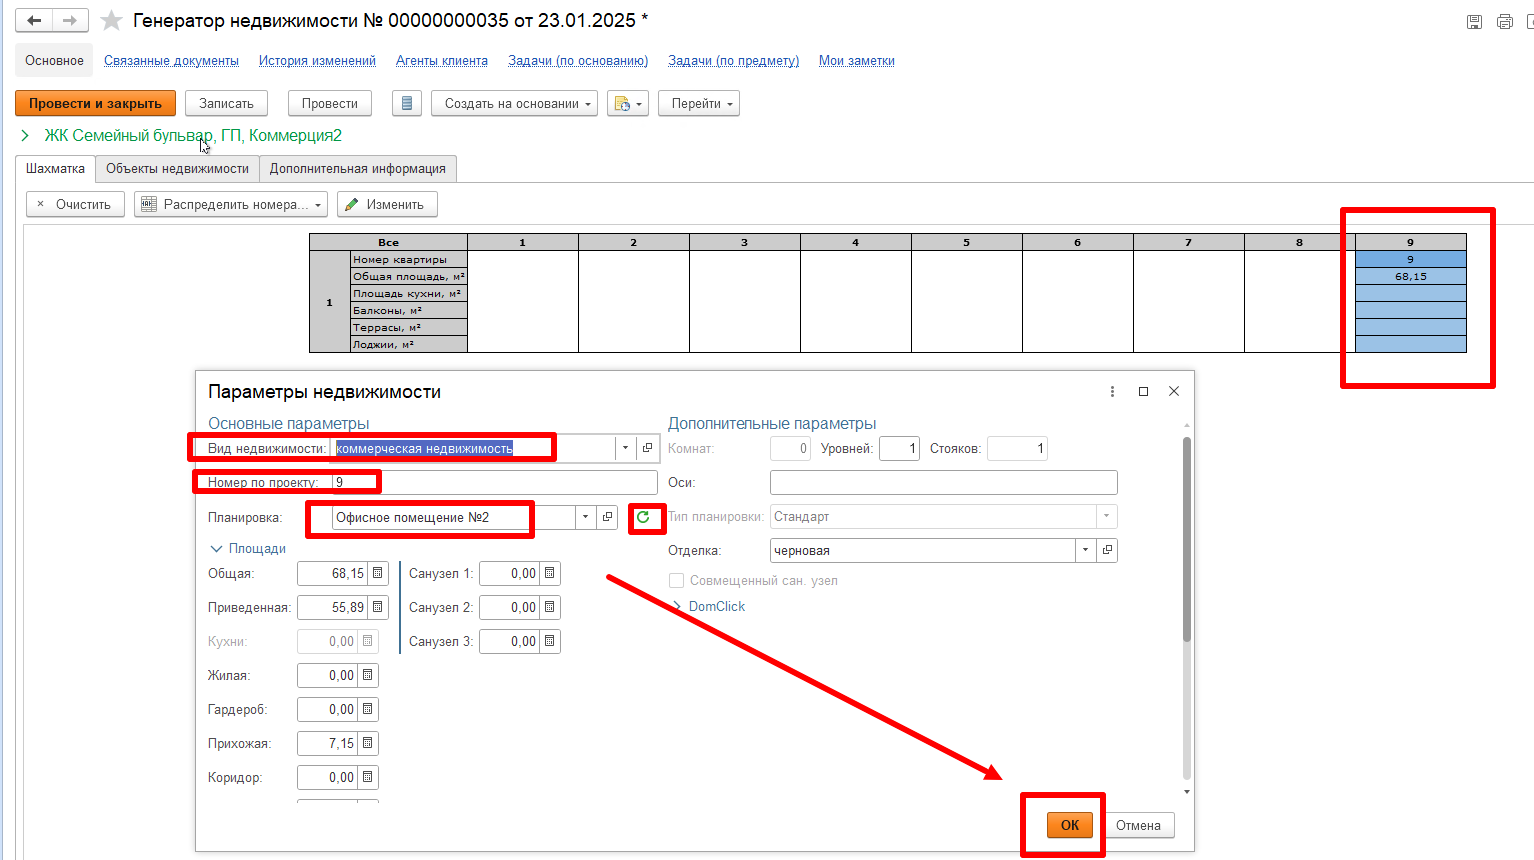Open Создать на основании dropdown
This screenshot has height=860, width=1534.
click(513, 103)
